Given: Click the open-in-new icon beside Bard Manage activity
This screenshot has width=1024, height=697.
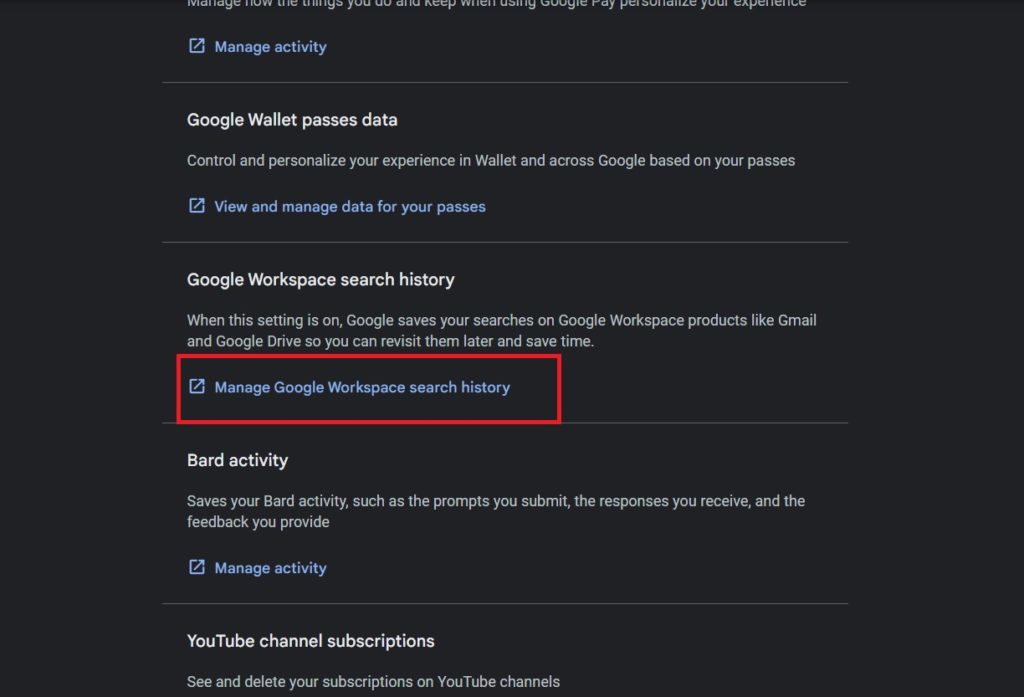Looking at the screenshot, I should pyautogui.click(x=197, y=567).
